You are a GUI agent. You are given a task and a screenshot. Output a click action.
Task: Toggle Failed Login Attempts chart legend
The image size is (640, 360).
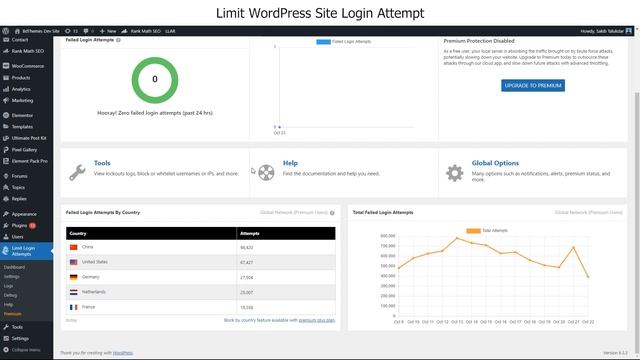(344, 42)
